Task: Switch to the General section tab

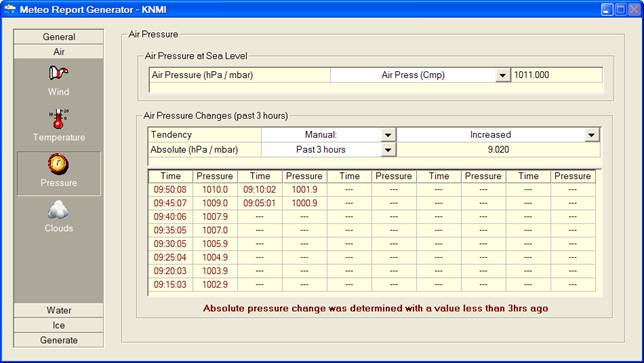Action: tap(59, 37)
